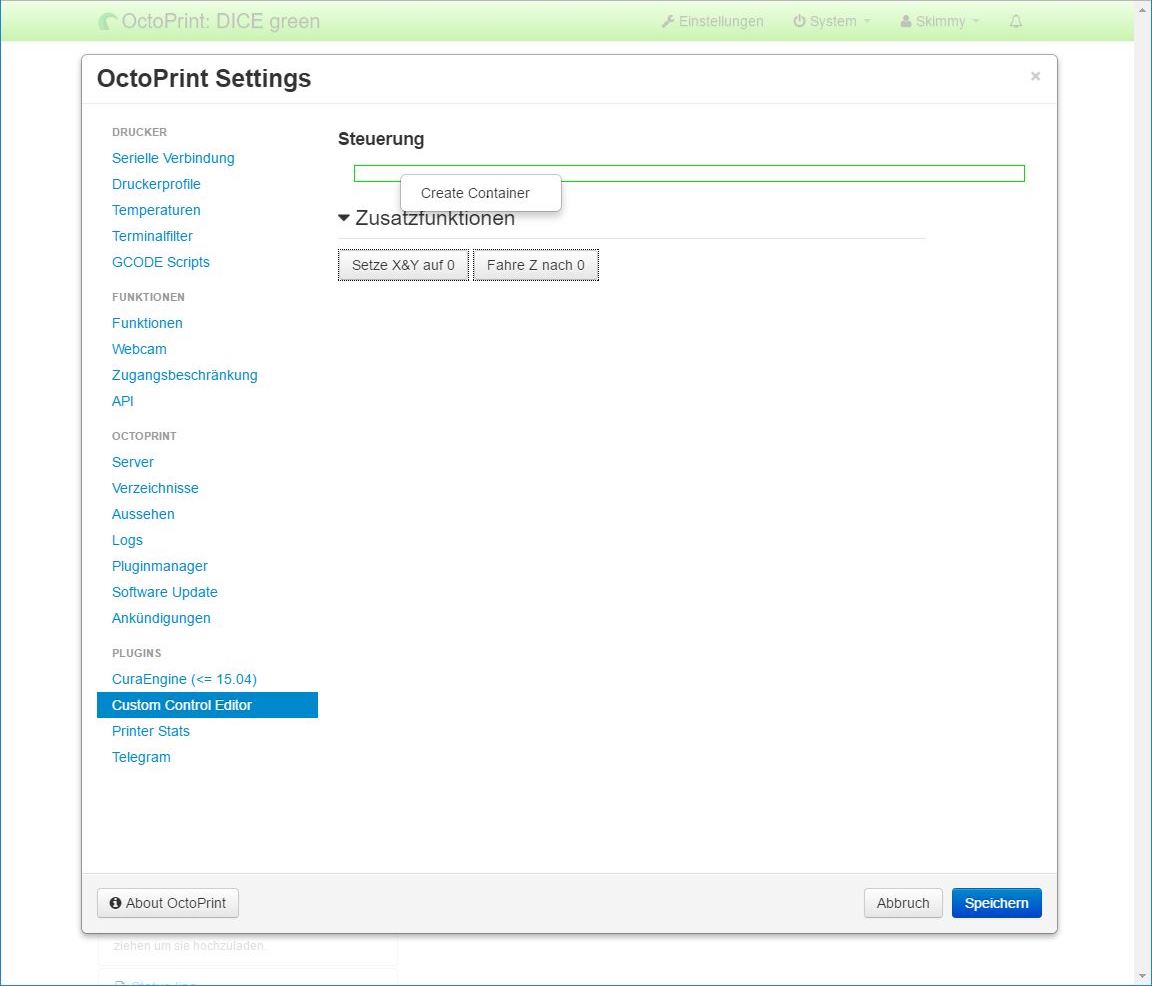
Task: Open the Pluginmanager
Action: (x=159, y=566)
